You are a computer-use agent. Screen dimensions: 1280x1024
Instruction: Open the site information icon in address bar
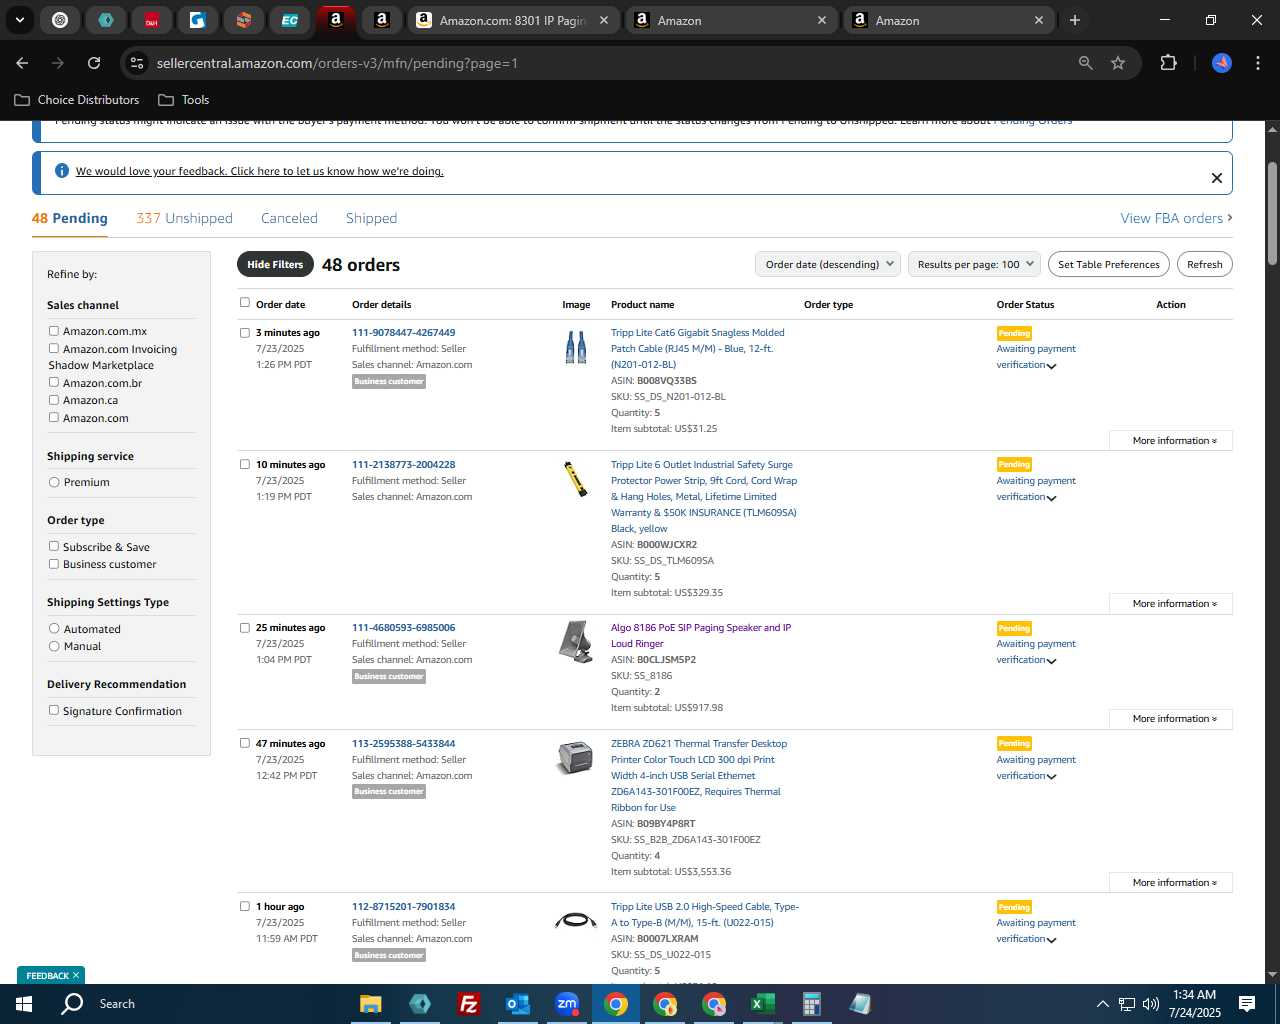pos(138,63)
